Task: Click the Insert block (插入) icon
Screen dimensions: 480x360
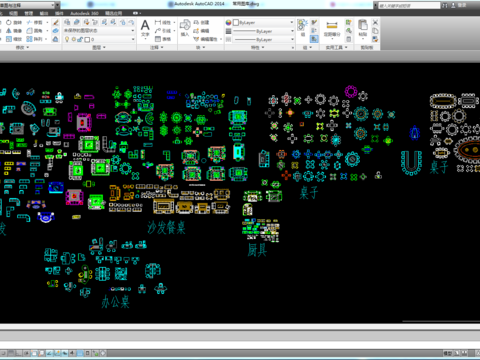Action: [185, 27]
